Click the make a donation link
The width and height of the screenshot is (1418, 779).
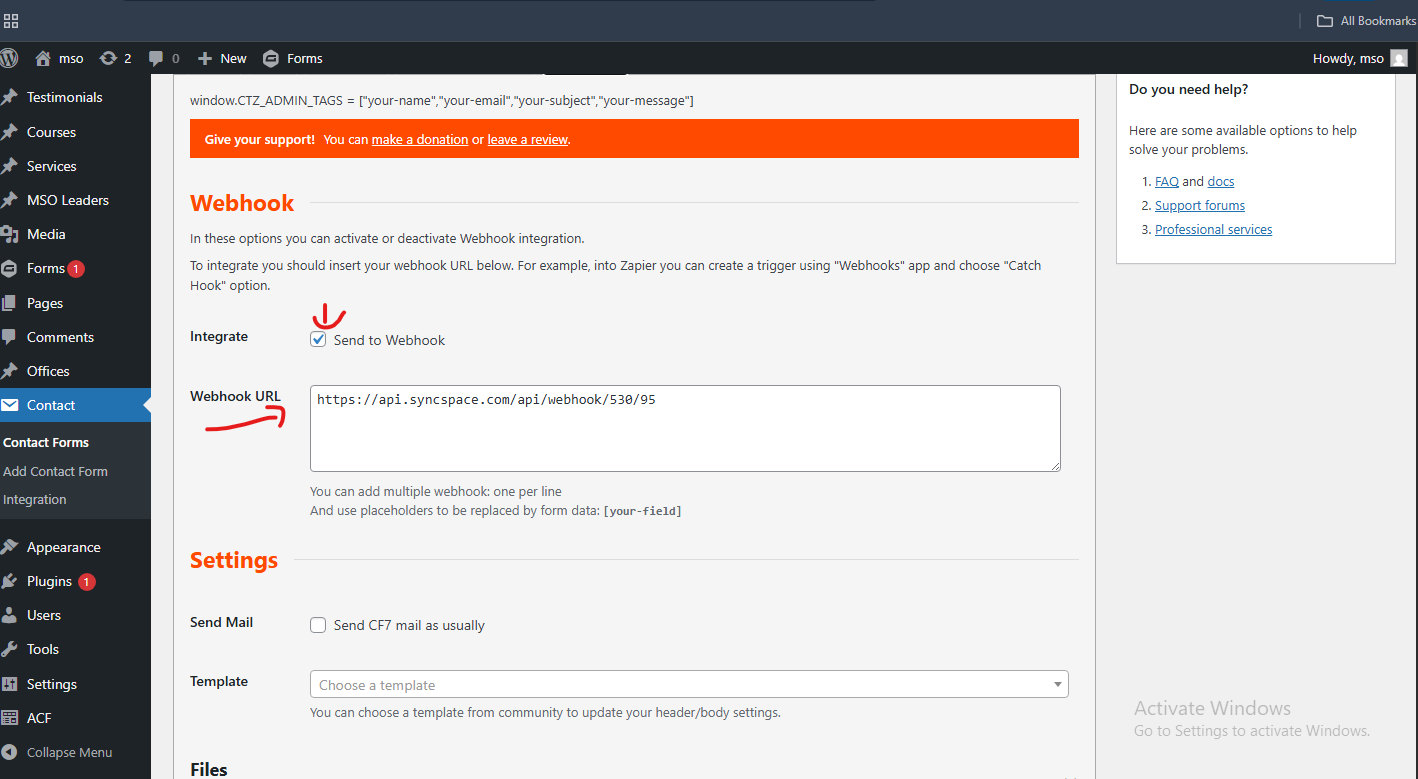[420, 140]
